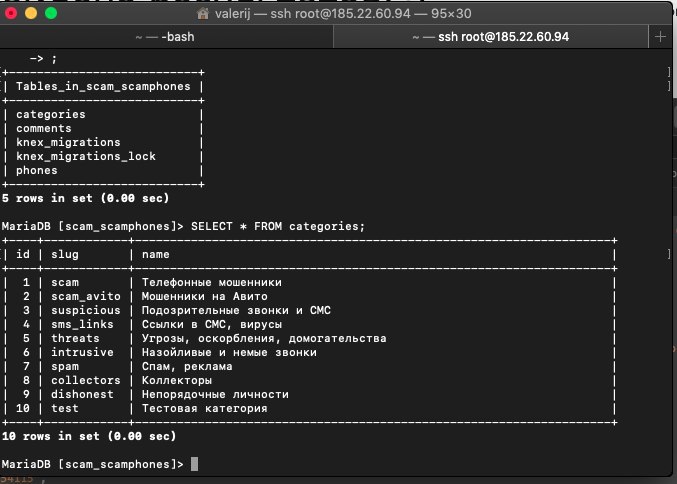Click the Tables_in_scam_scamphones header
Viewport: 677px width, 484px height.
click(103, 86)
